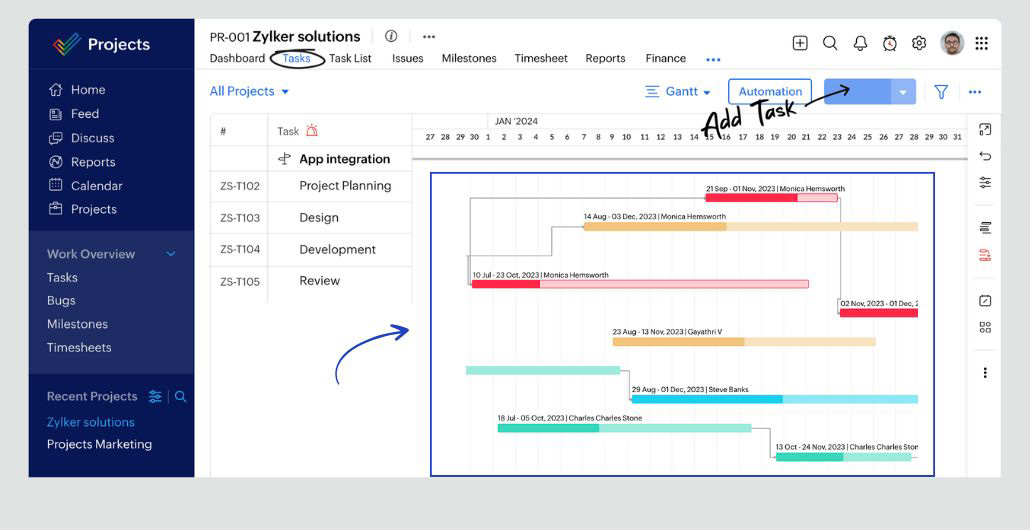Switch to the Dashboard tab
1030x530 pixels.
(x=237, y=58)
